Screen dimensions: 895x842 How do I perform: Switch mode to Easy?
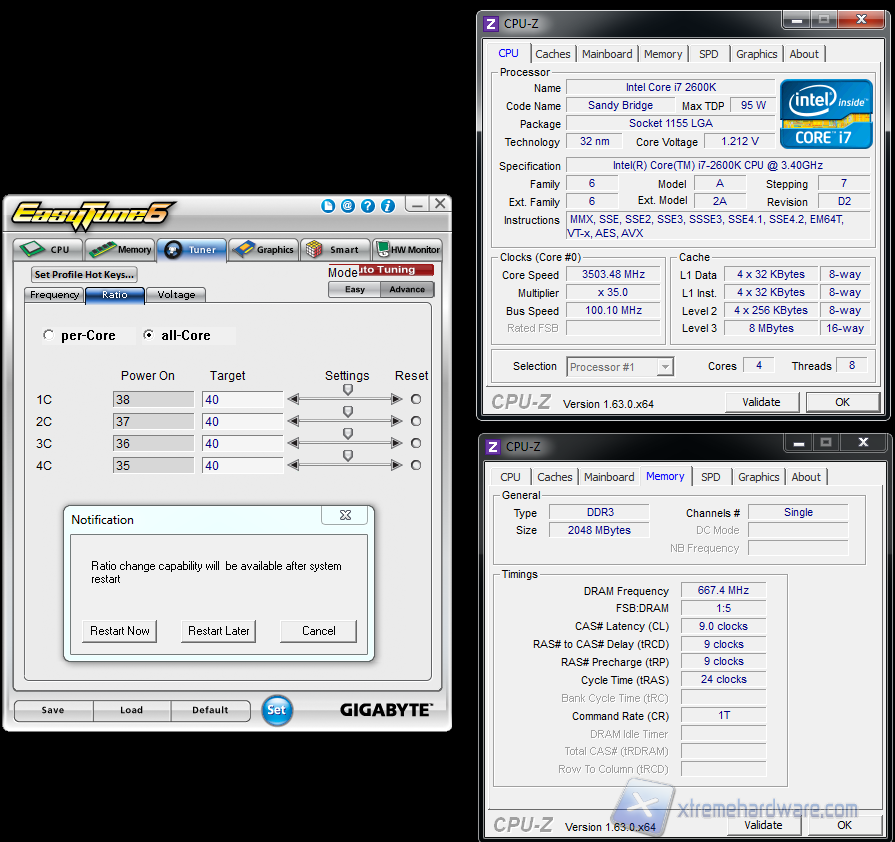coord(354,290)
